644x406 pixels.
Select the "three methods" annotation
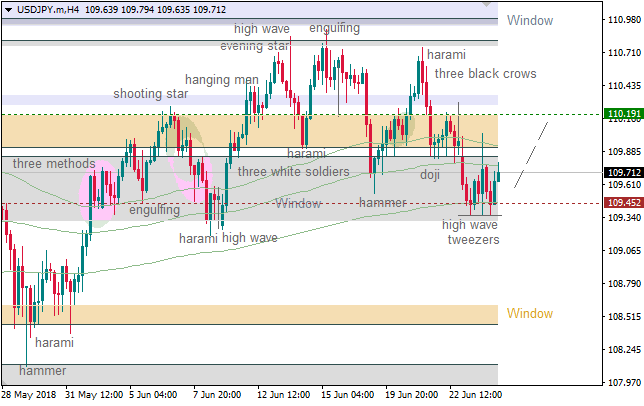pyautogui.click(x=54, y=163)
